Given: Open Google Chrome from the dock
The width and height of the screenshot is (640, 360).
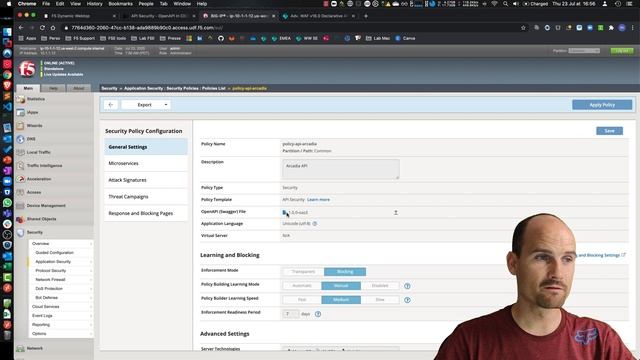Looking at the screenshot, I should click(7, 75).
